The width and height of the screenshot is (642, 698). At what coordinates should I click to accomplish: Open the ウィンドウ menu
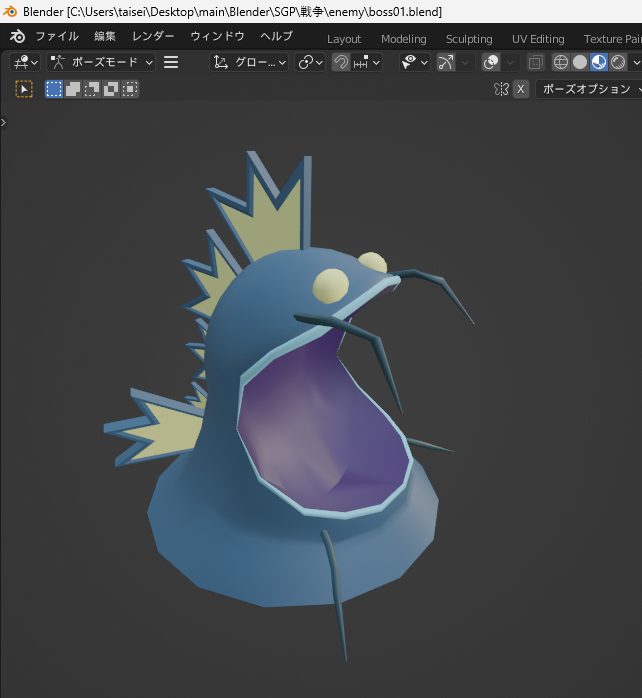(x=217, y=36)
